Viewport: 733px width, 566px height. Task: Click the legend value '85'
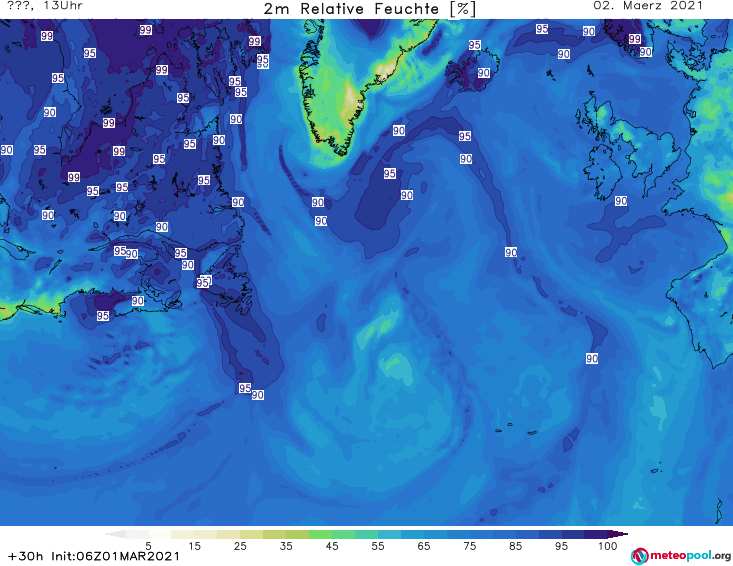[515, 546]
